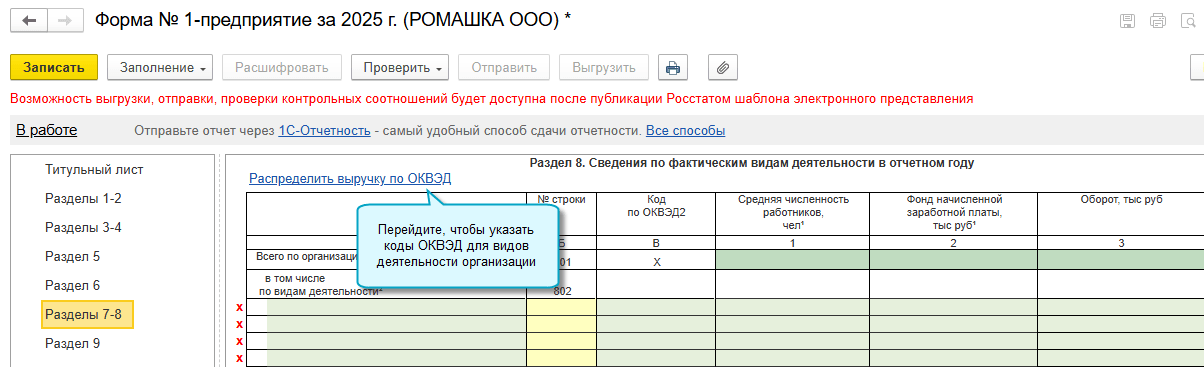The height and width of the screenshot is (367, 1204).
Task: Click the save diskette icon top right
Action: (1128, 20)
